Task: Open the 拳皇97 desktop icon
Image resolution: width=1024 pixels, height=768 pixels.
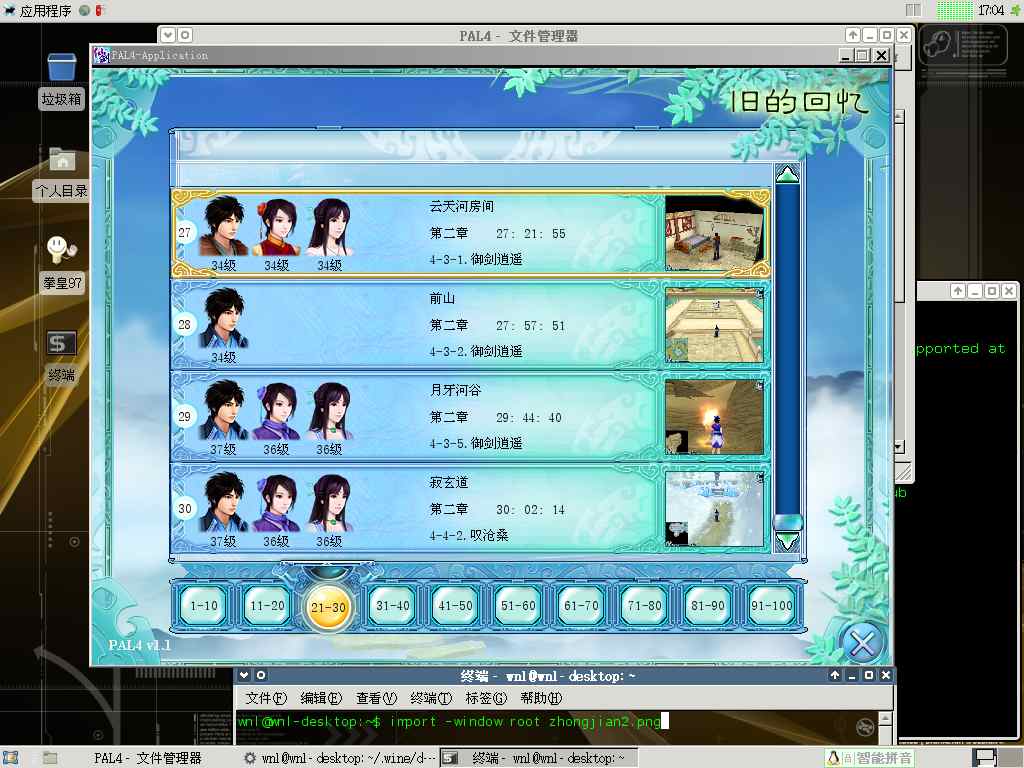Action: point(62,264)
